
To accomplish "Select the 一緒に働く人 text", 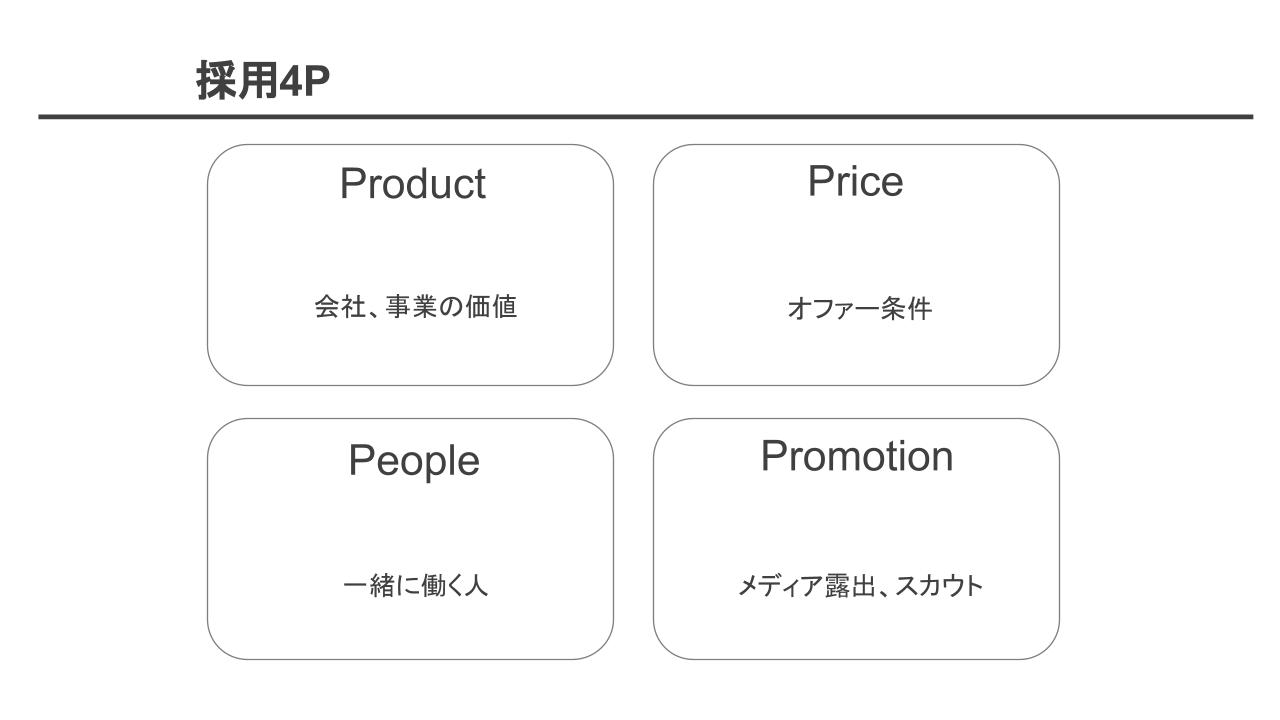I will click(415, 585).
